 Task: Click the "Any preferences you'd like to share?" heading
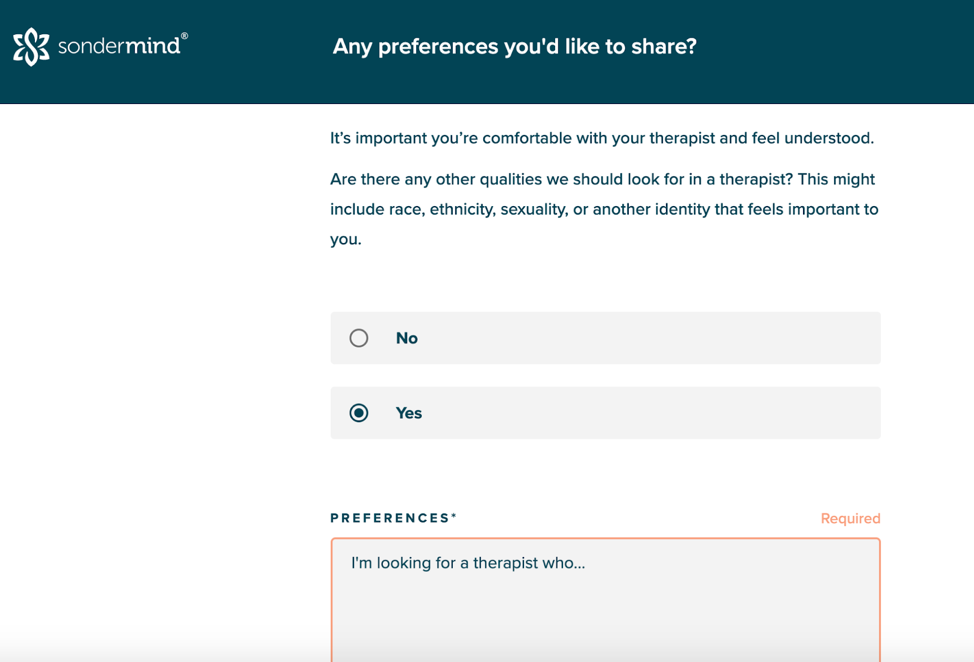[514, 47]
